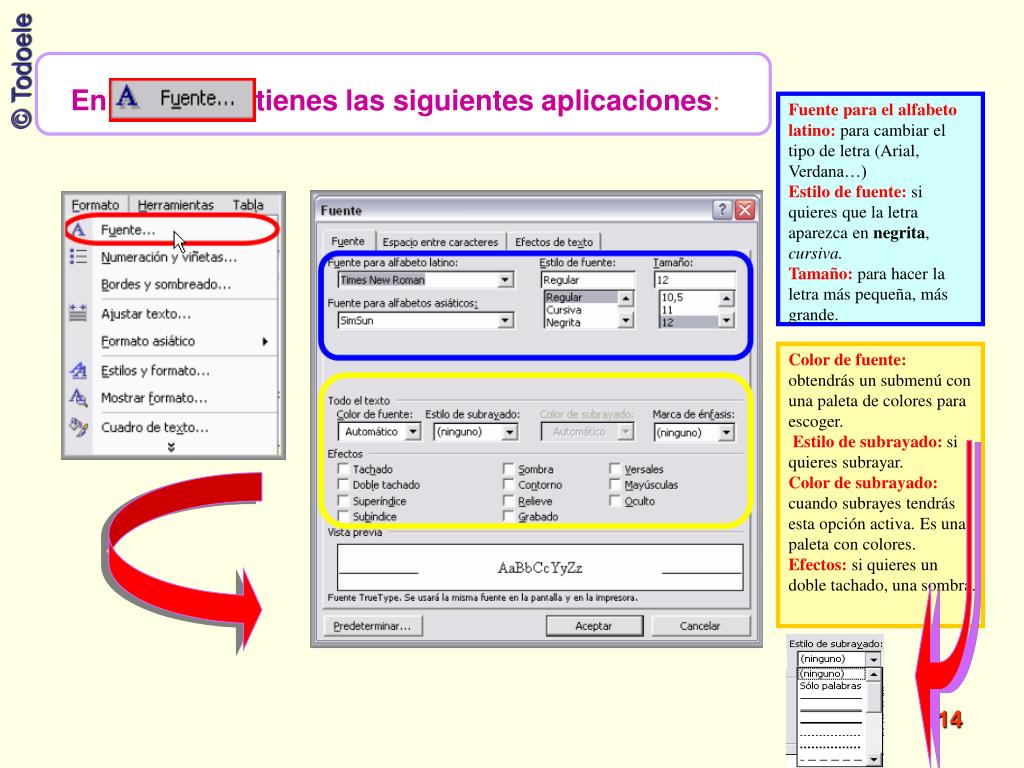
Task: Enable the Sombra effect checkbox
Action: pos(508,468)
